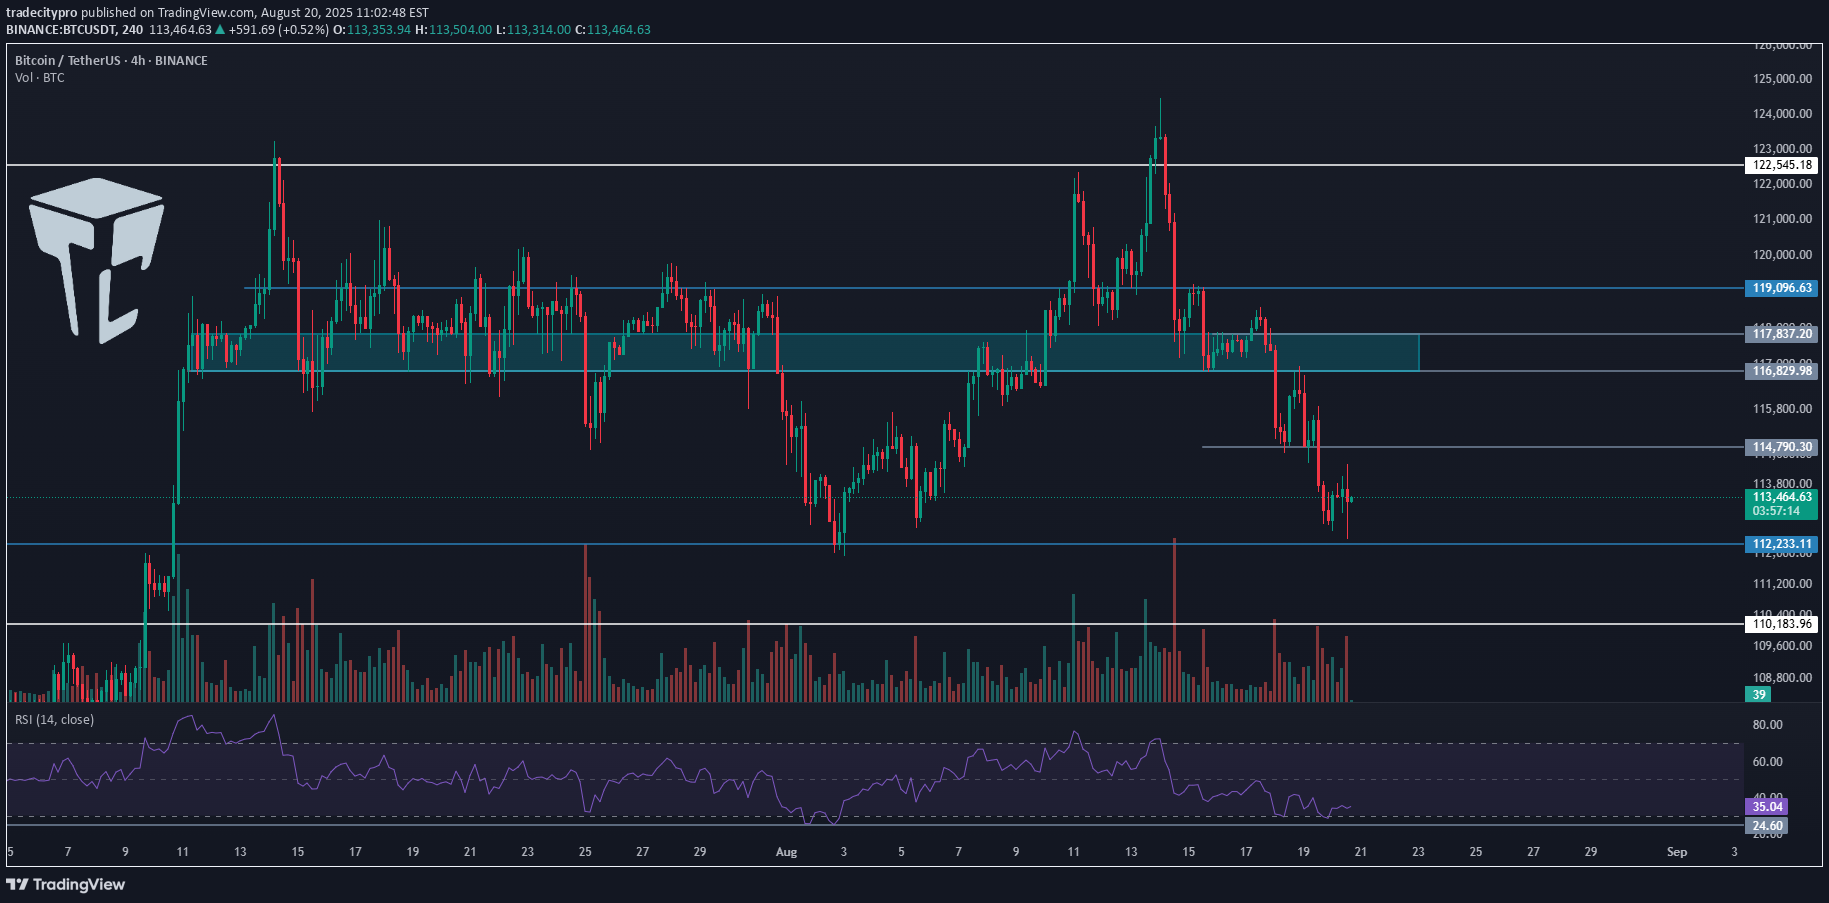Click the 117,837.20 zone price label

point(1782,334)
